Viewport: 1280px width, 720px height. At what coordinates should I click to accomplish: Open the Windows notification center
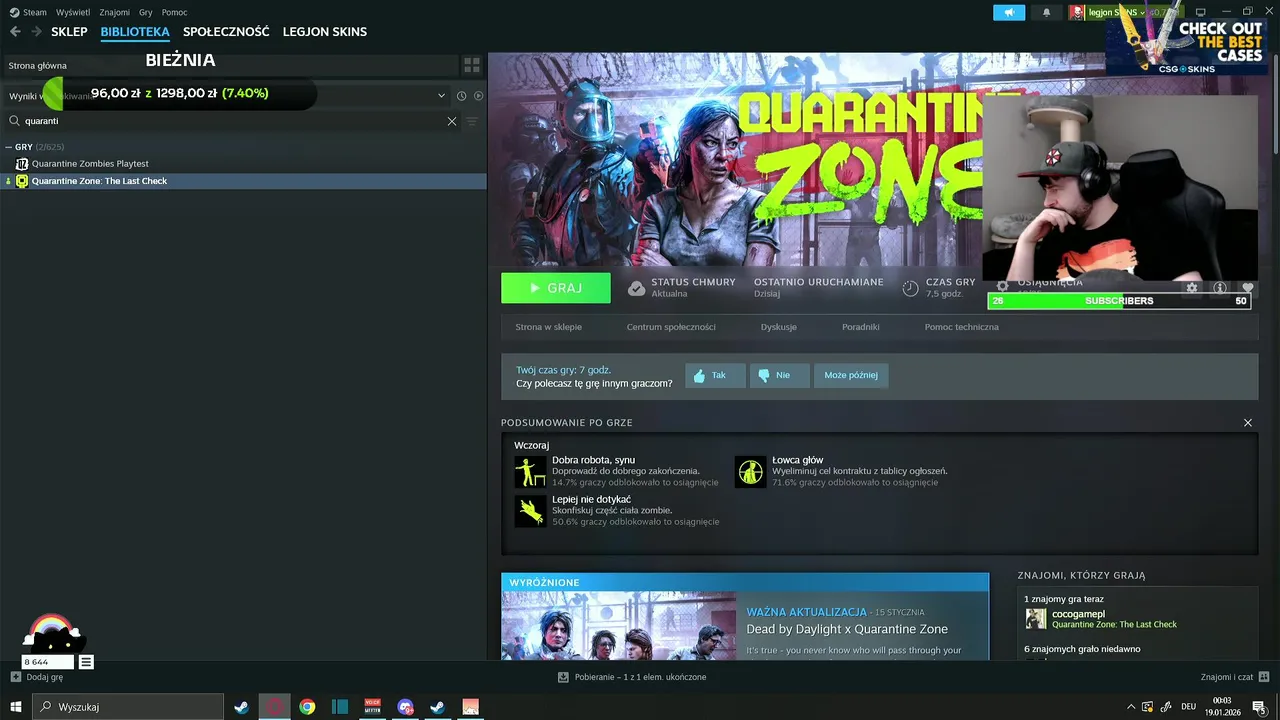tap(1259, 707)
